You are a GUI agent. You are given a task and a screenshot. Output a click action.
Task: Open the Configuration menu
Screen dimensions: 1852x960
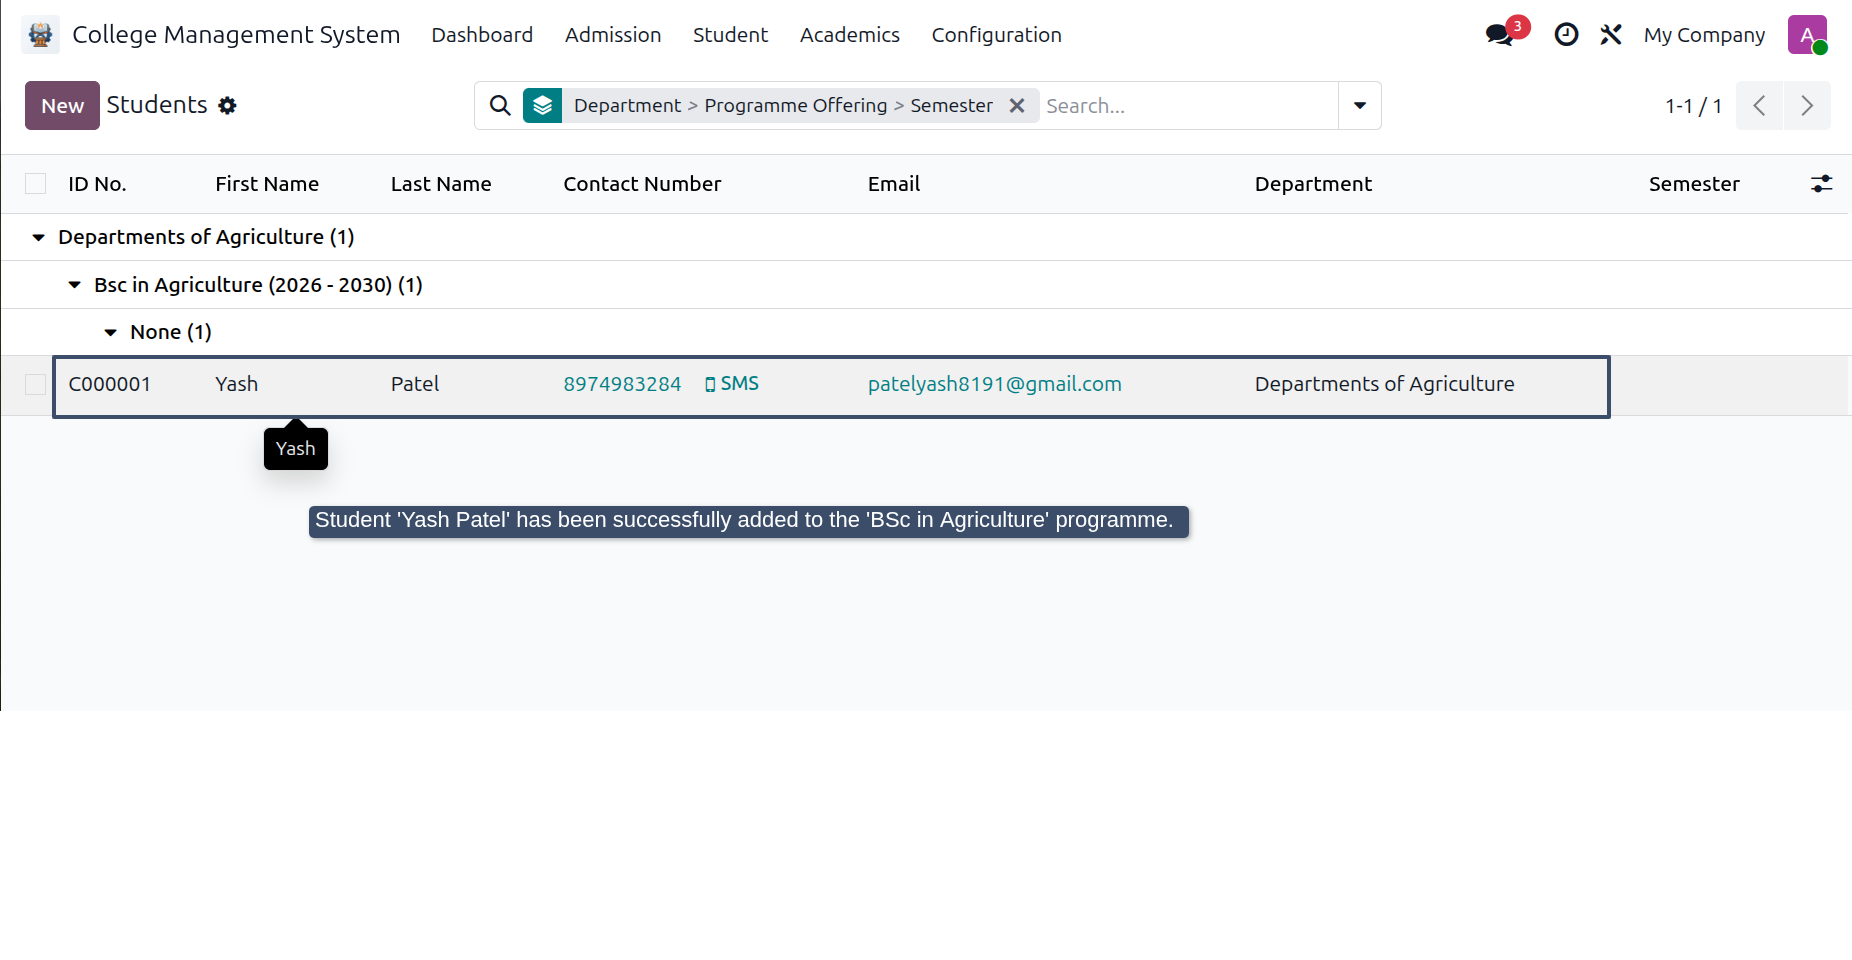[997, 35]
